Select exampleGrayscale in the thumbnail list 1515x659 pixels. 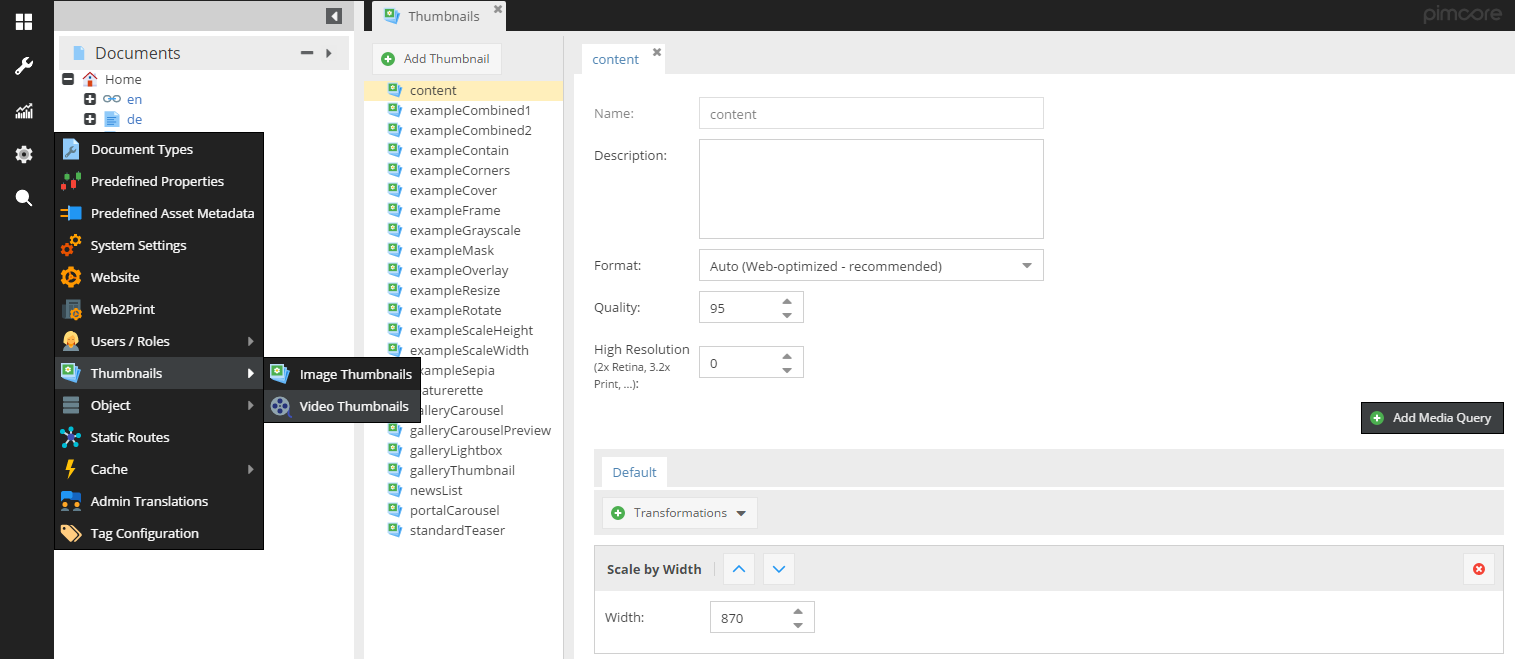(464, 230)
